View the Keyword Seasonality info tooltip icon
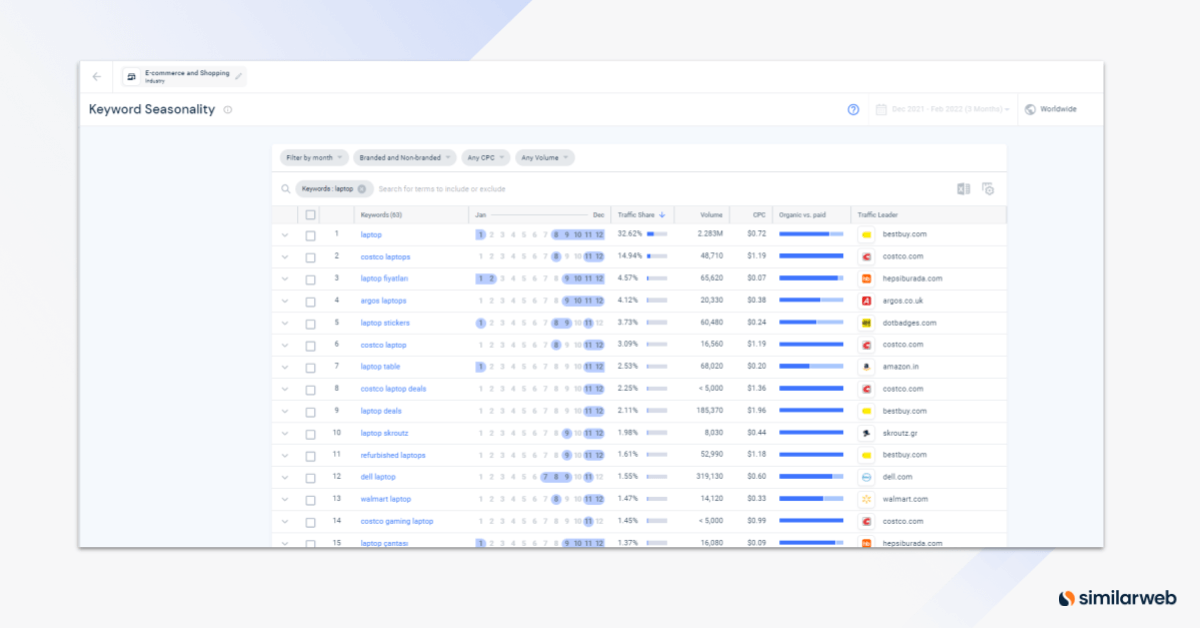The width and height of the screenshot is (1200, 628). tap(227, 110)
